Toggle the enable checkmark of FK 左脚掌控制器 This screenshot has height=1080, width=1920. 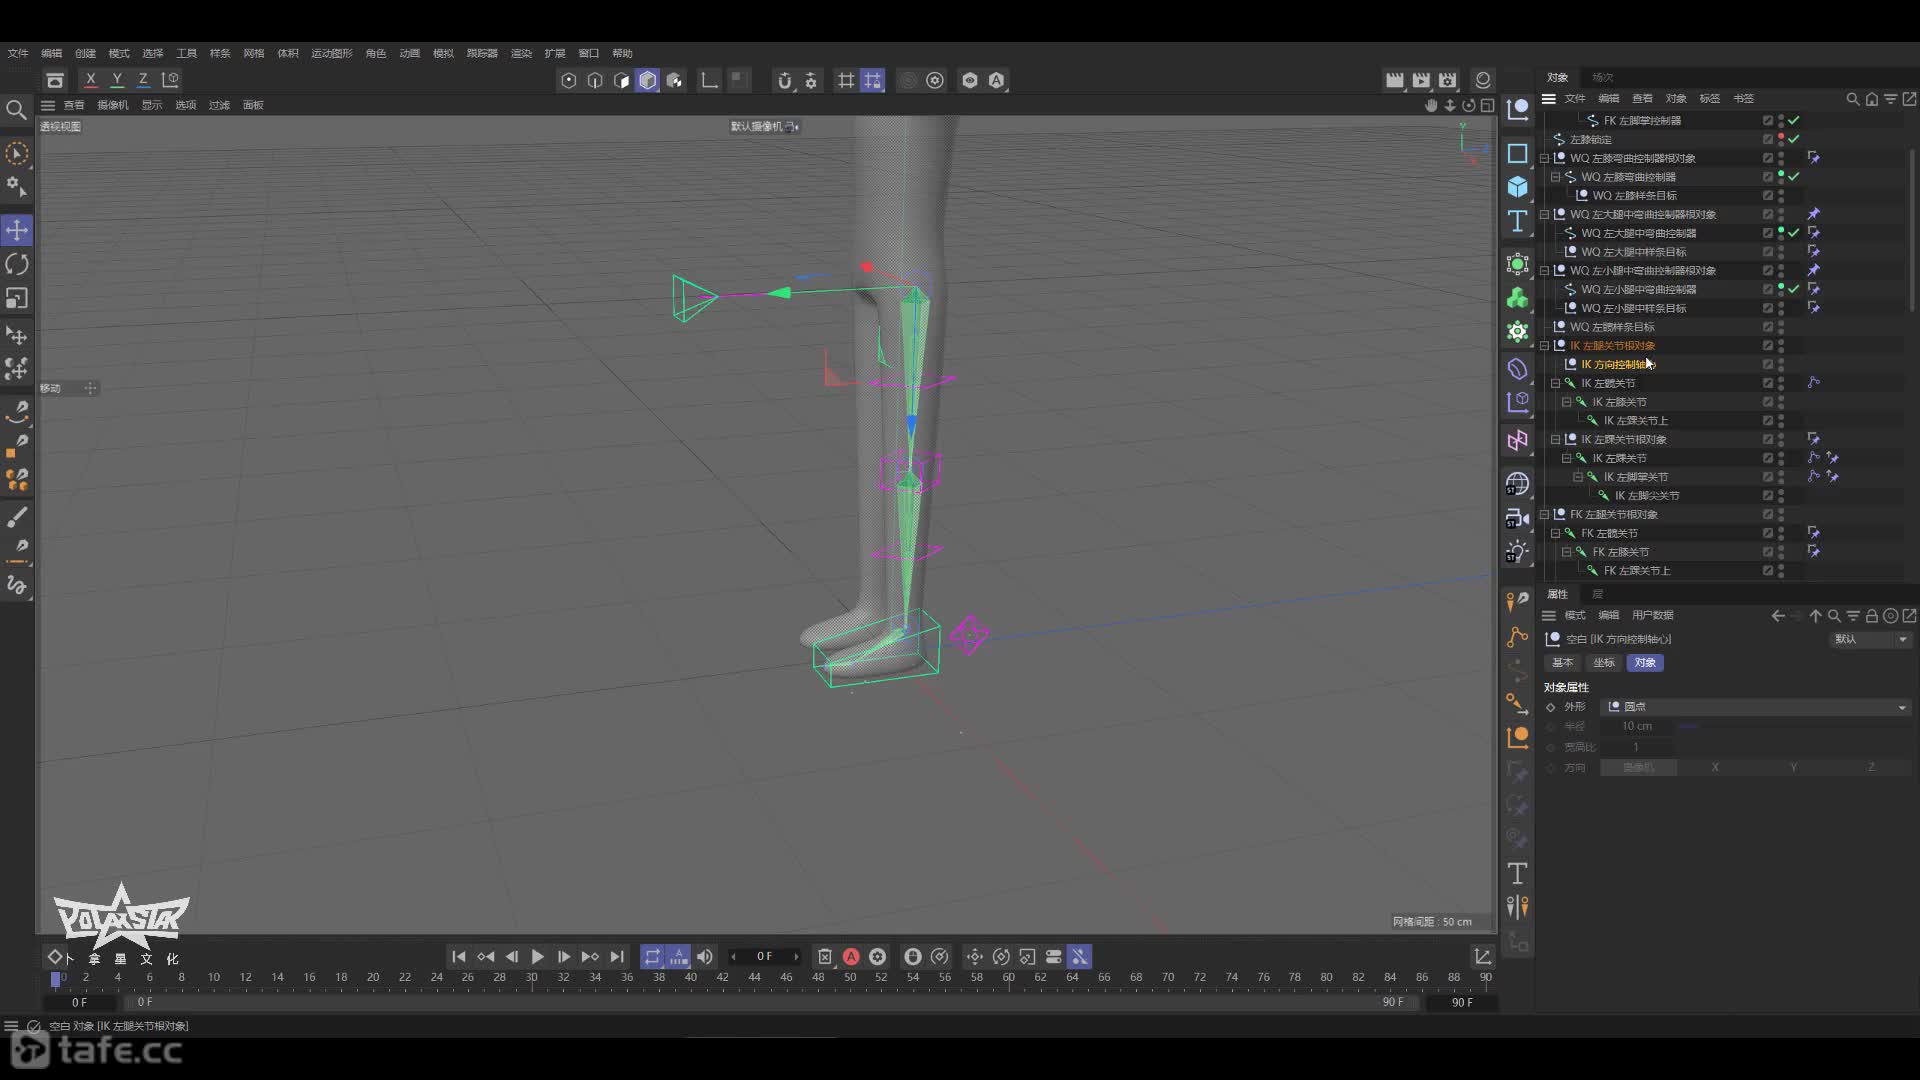click(x=1794, y=120)
